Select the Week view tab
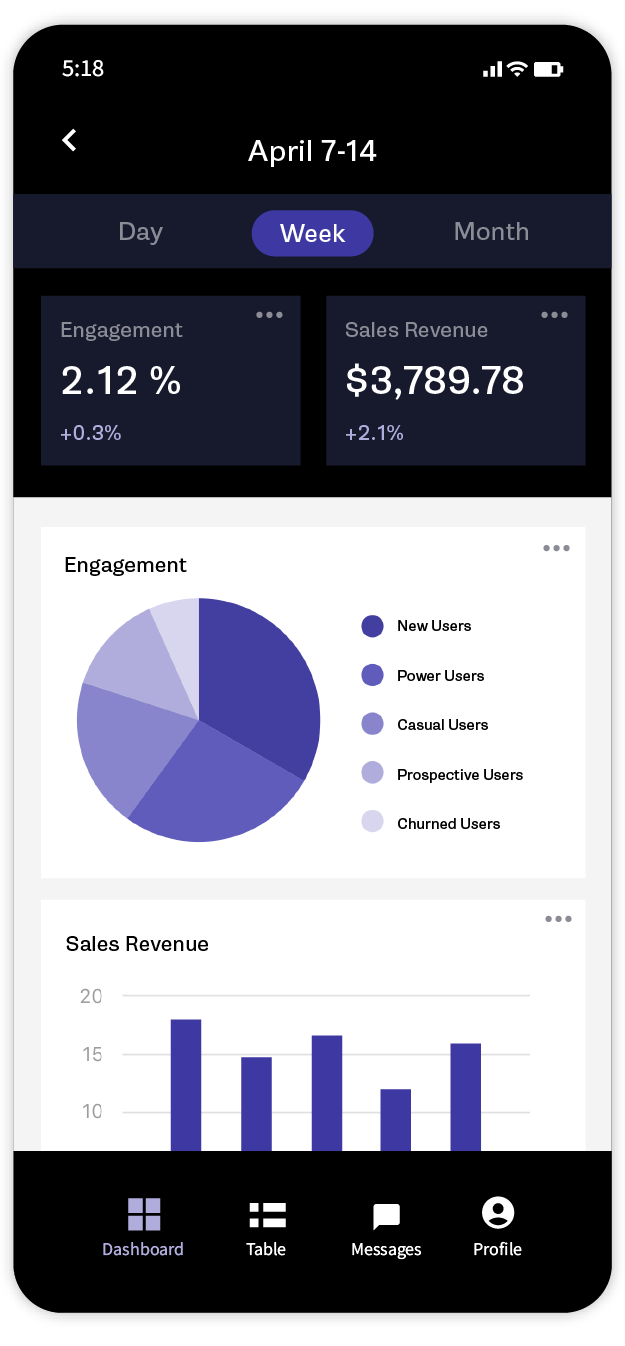Image resolution: width=625 pixels, height=1346 pixels. tap(312, 233)
